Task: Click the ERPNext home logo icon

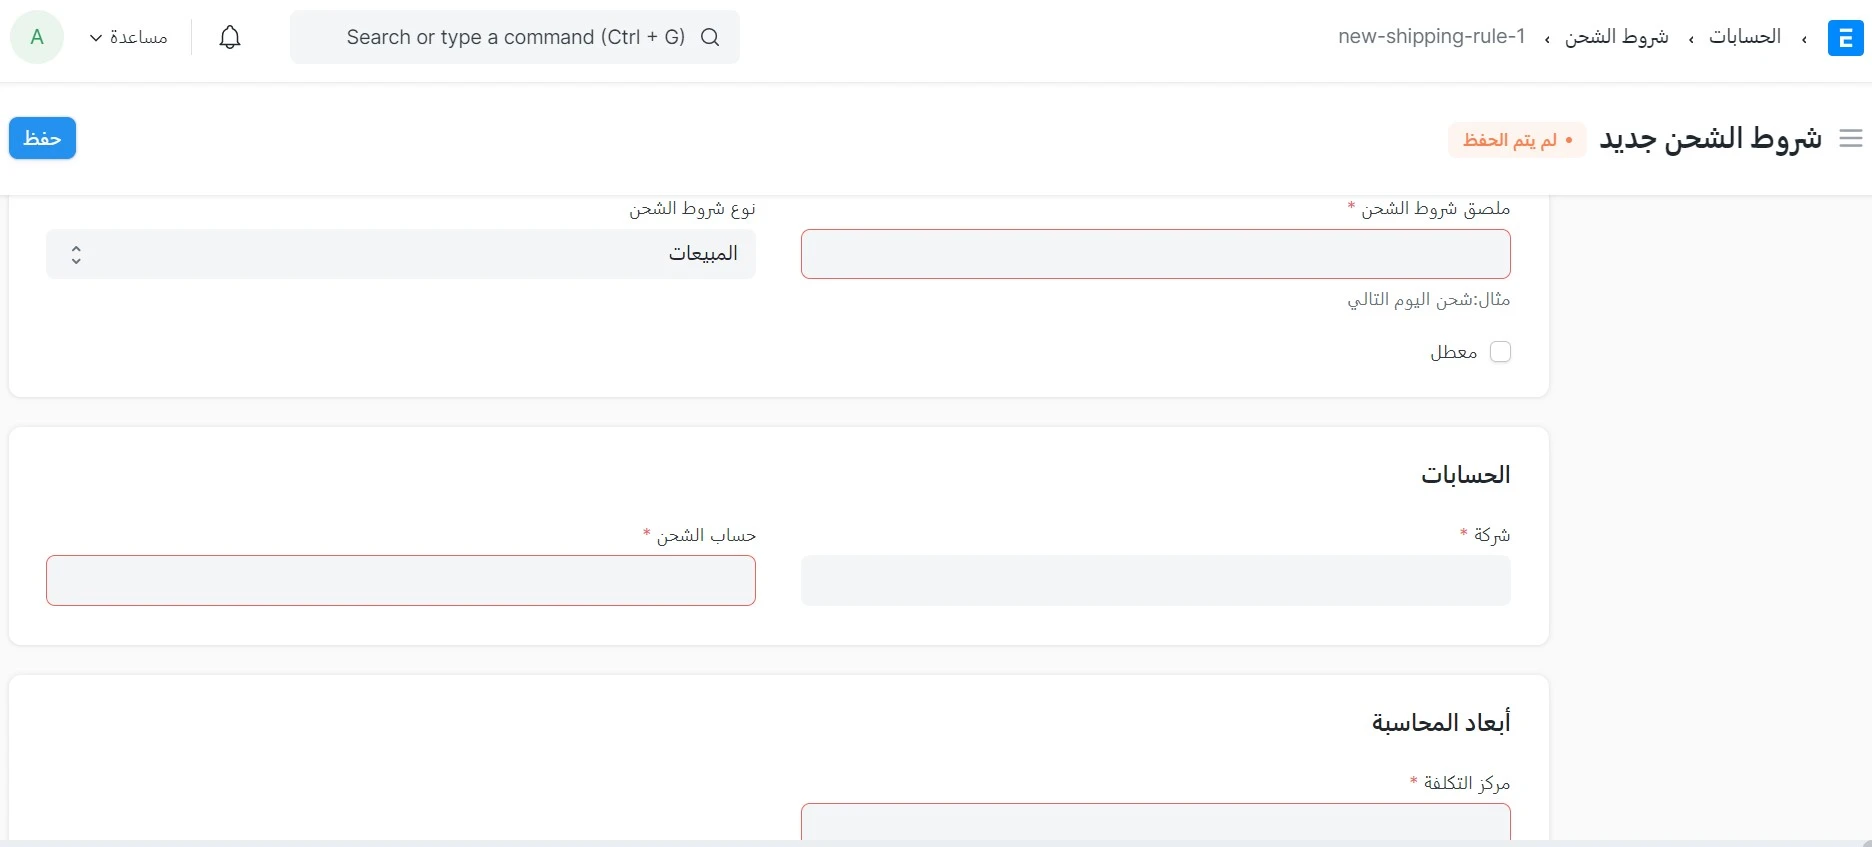Action: [x=1845, y=38]
